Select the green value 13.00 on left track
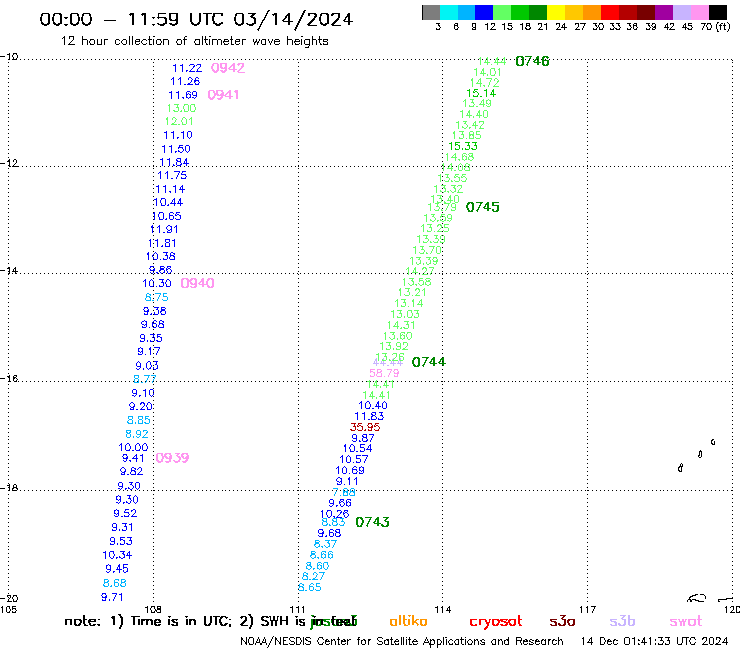This screenshot has height=650, width=740. pos(181,109)
